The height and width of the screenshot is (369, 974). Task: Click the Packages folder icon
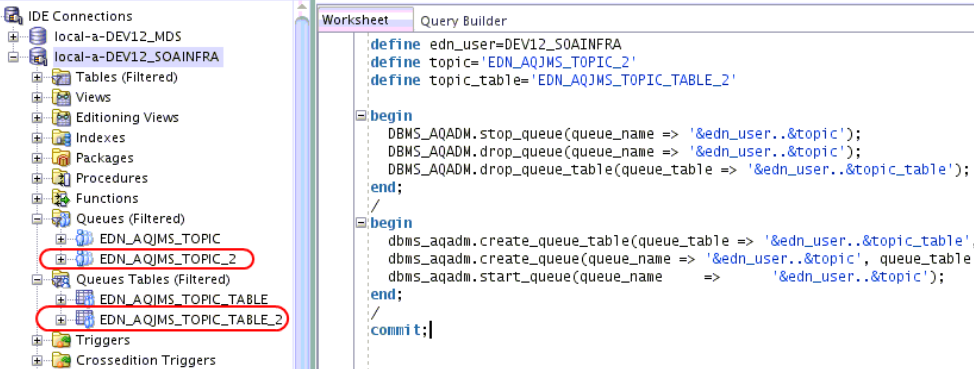pyautogui.click(x=61, y=158)
